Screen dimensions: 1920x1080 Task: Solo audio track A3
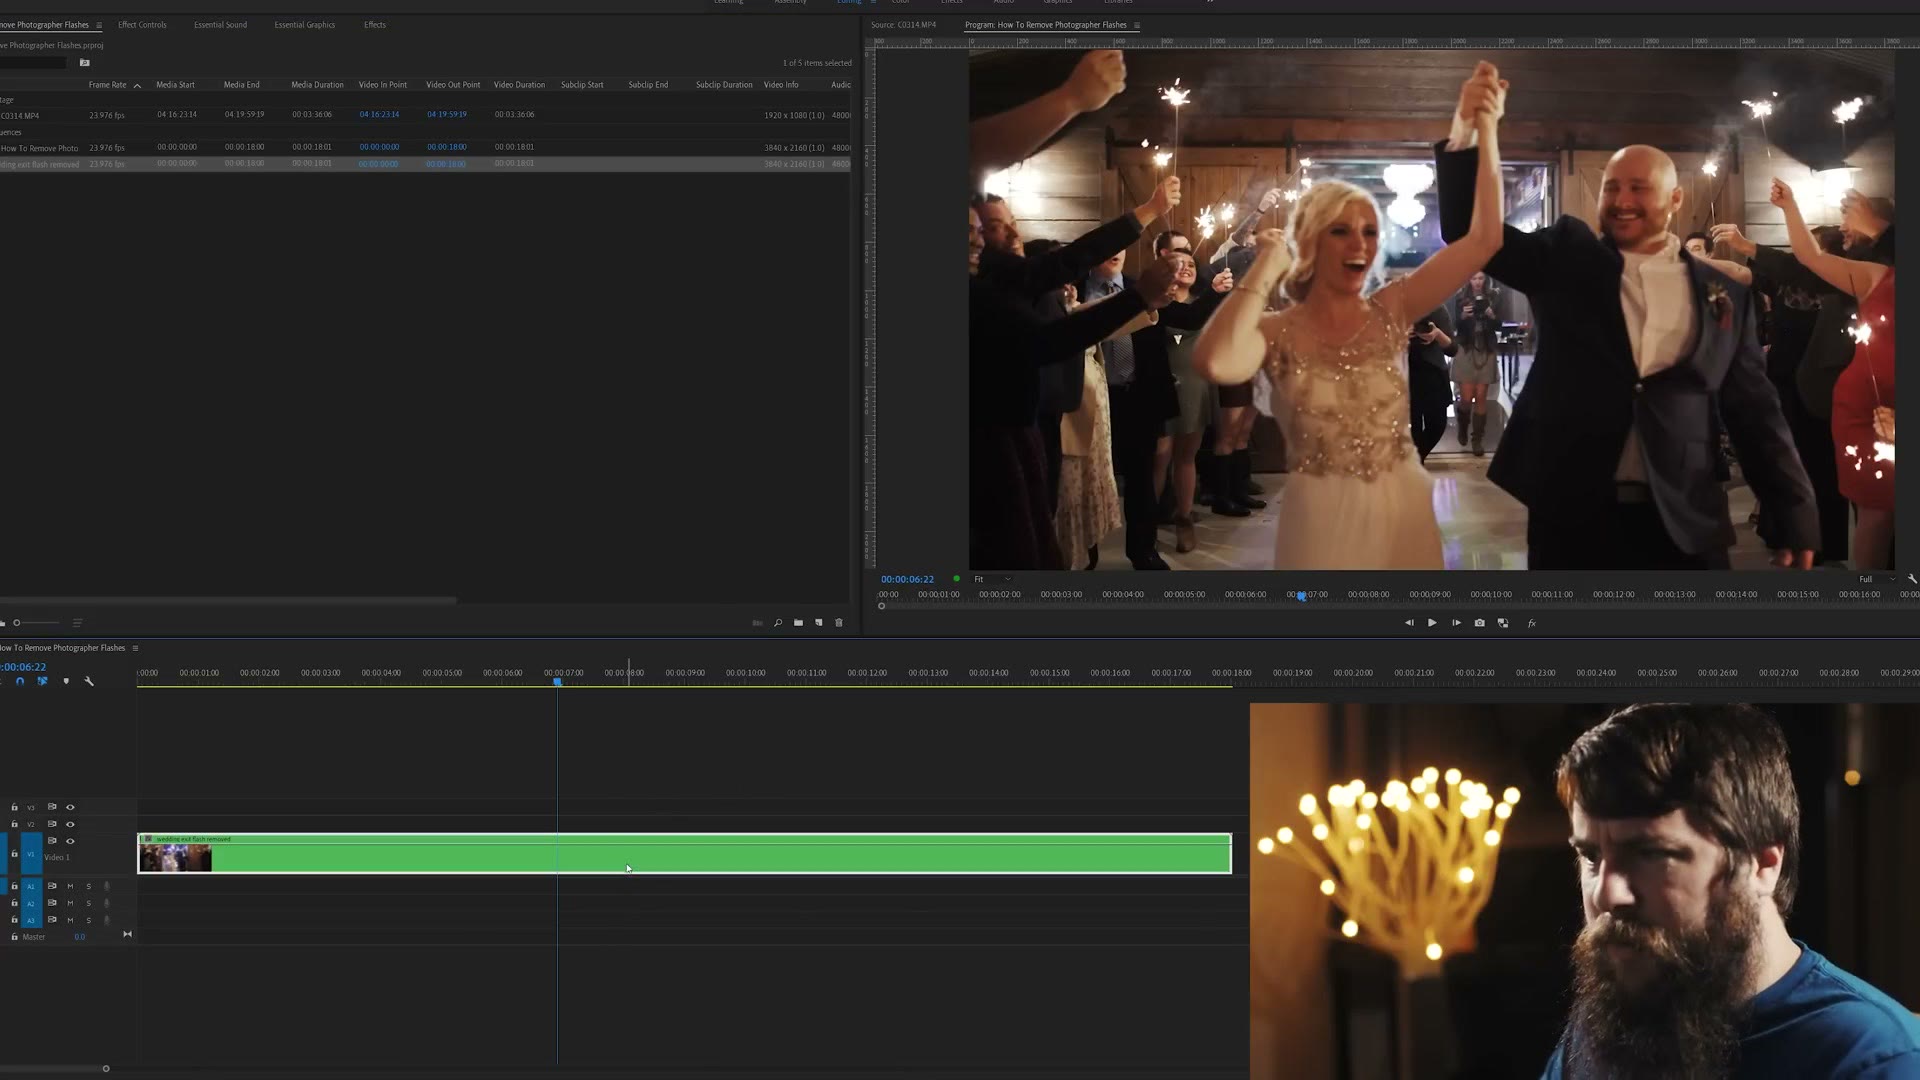(x=88, y=920)
